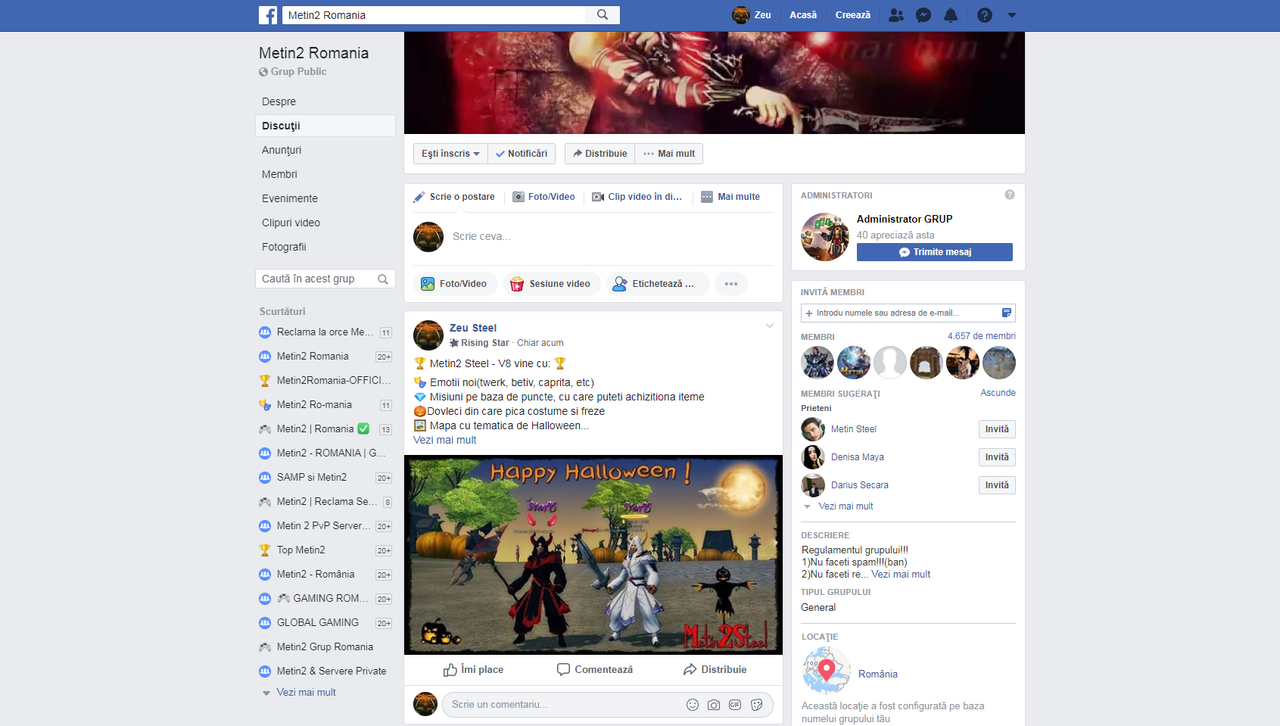The width and height of the screenshot is (1280, 726).
Task: Click the friend requests icon
Action: point(896,15)
